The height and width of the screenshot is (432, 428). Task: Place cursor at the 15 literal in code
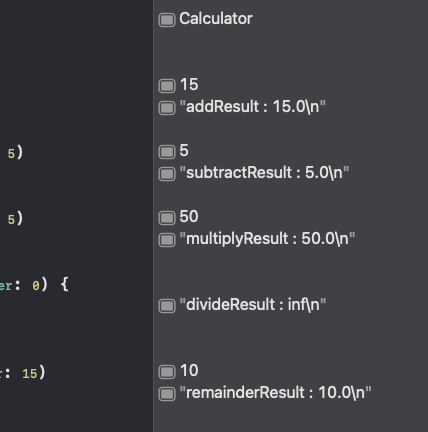click(30, 374)
